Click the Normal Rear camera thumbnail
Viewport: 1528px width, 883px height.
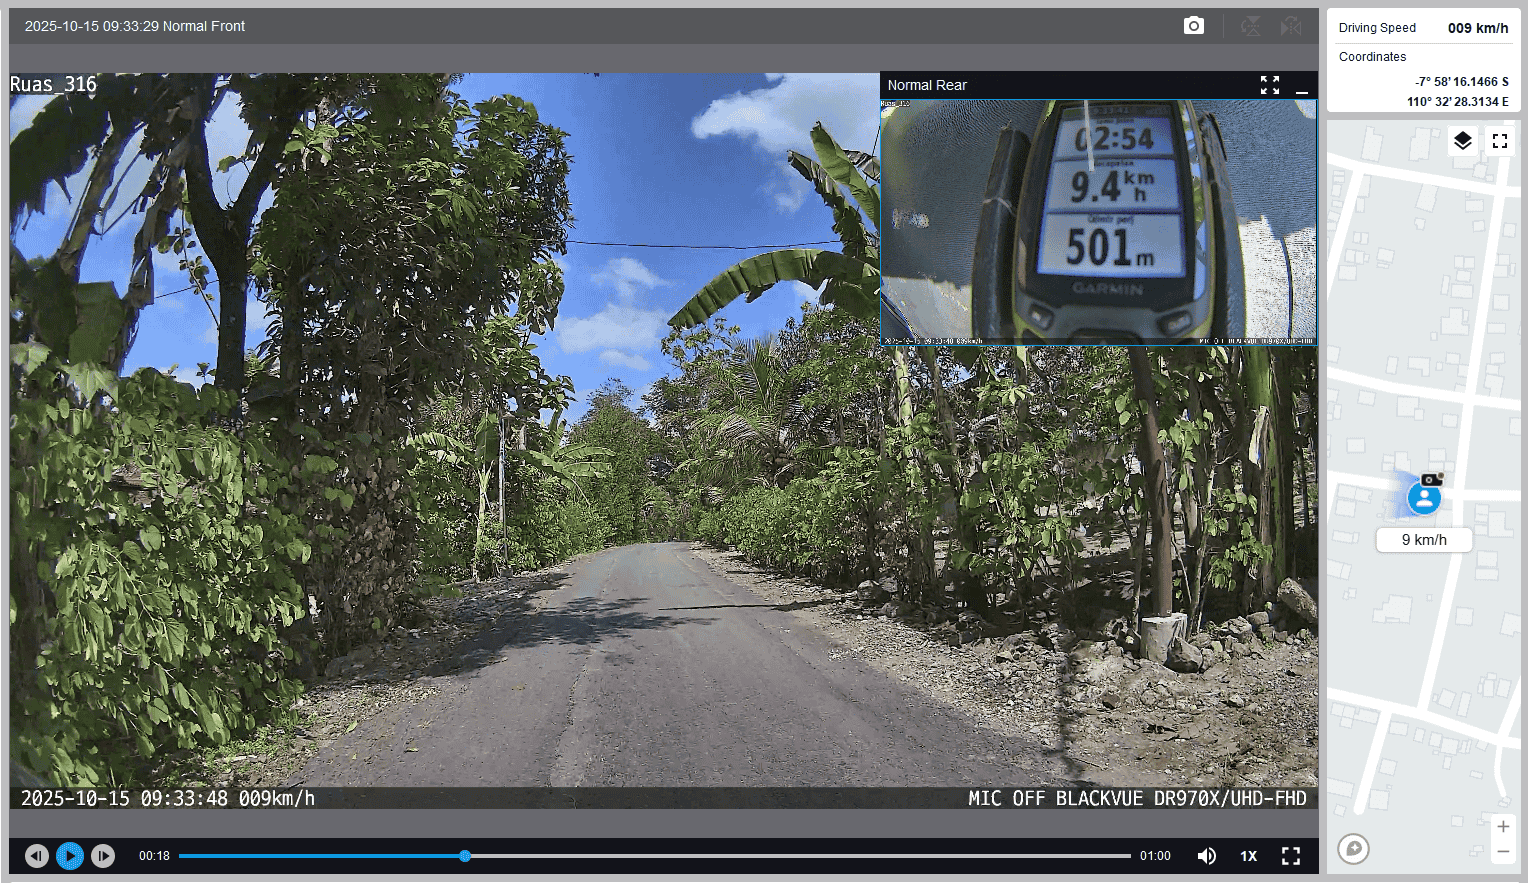1098,221
